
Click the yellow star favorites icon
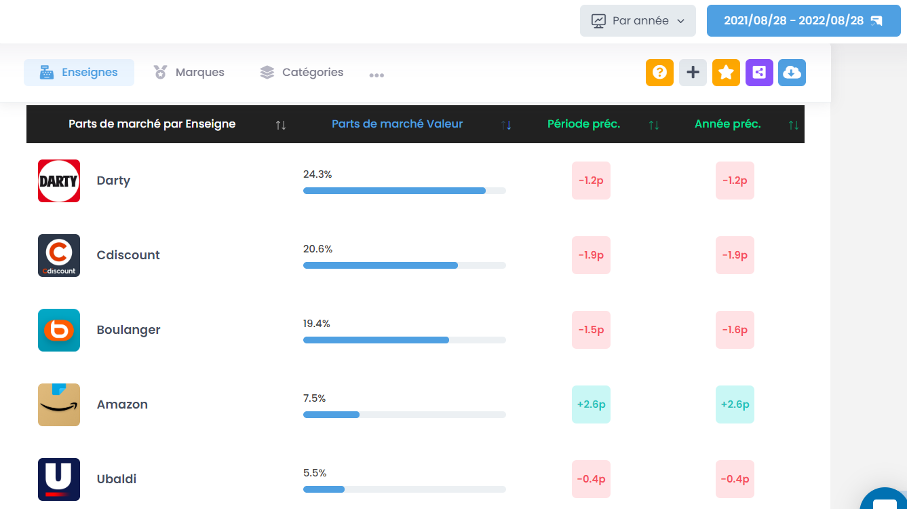pyautogui.click(x=727, y=72)
